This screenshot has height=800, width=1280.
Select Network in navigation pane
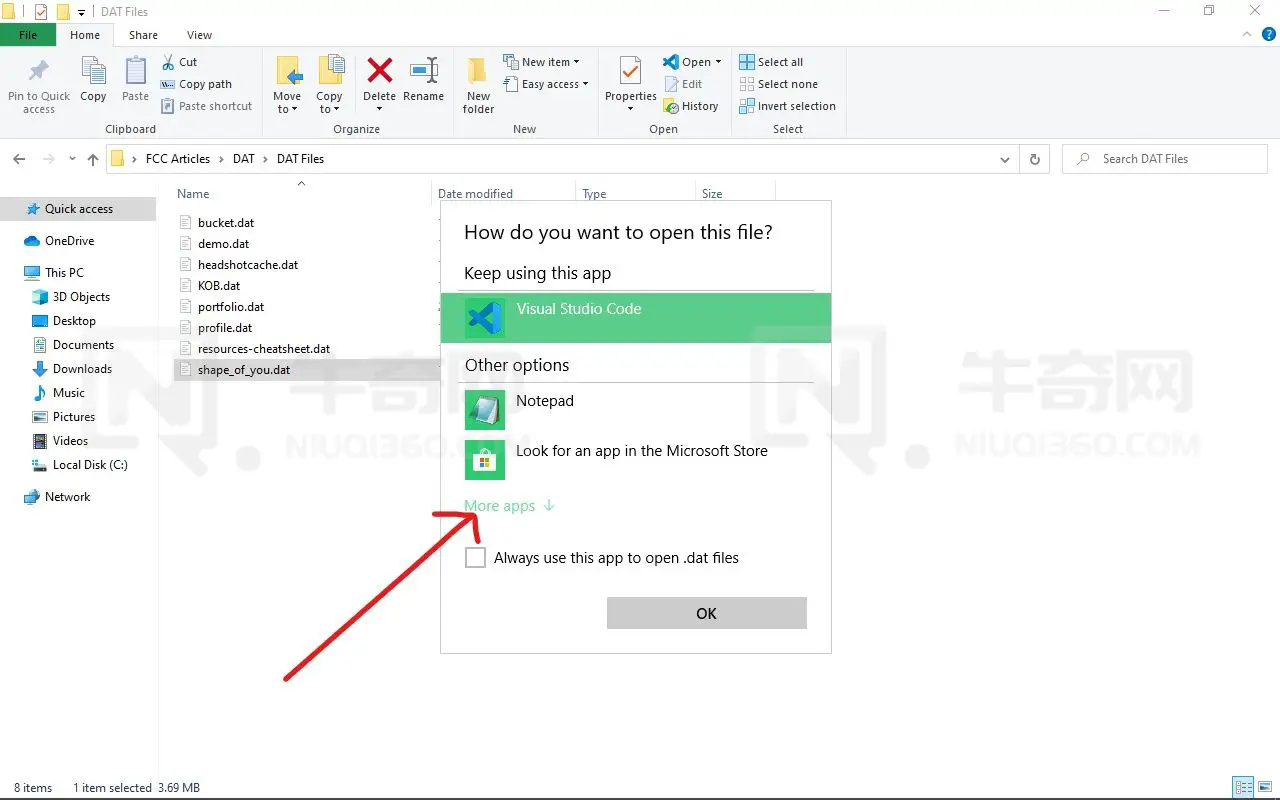point(67,497)
